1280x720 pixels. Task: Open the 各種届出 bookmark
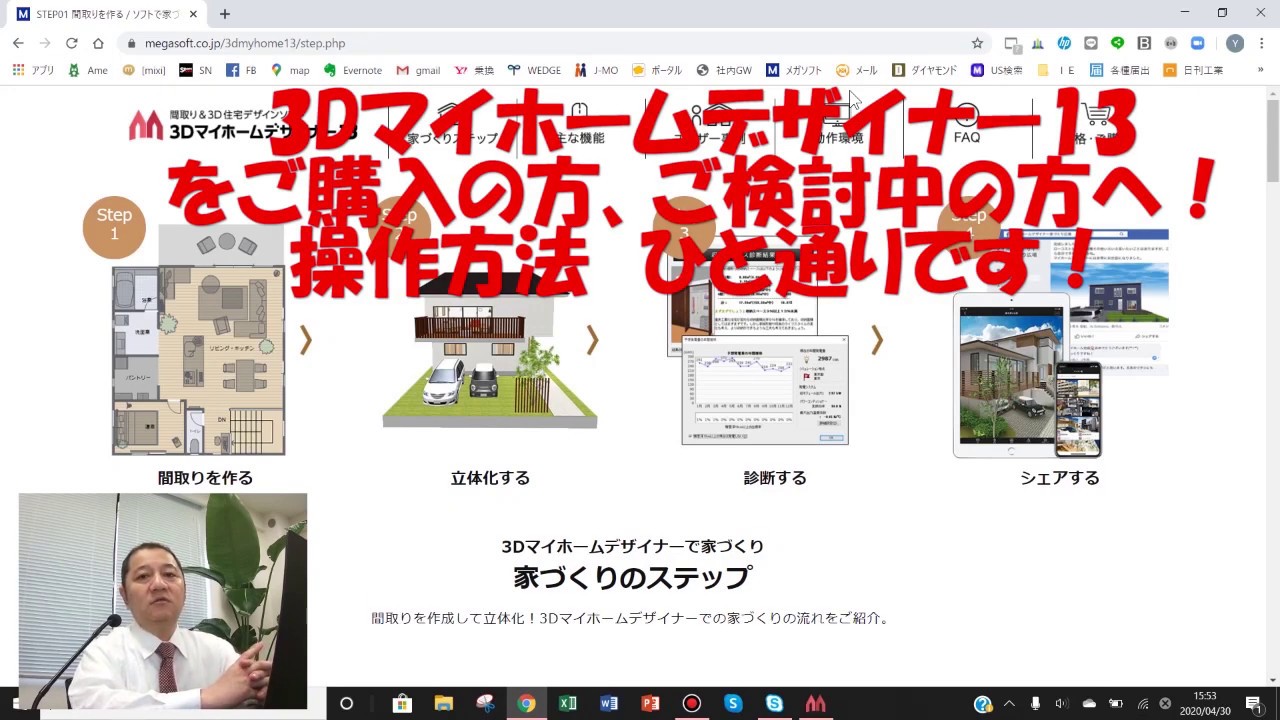coord(1120,70)
